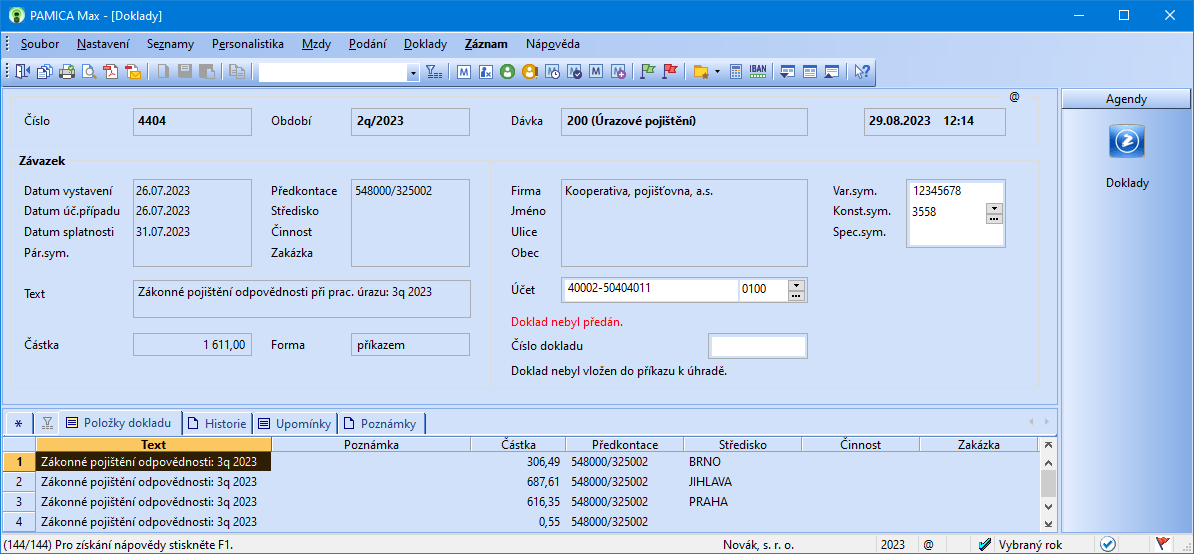Viewport: 1194px width, 554px height.
Task: Click the Předkontace column header
Action: [624, 444]
